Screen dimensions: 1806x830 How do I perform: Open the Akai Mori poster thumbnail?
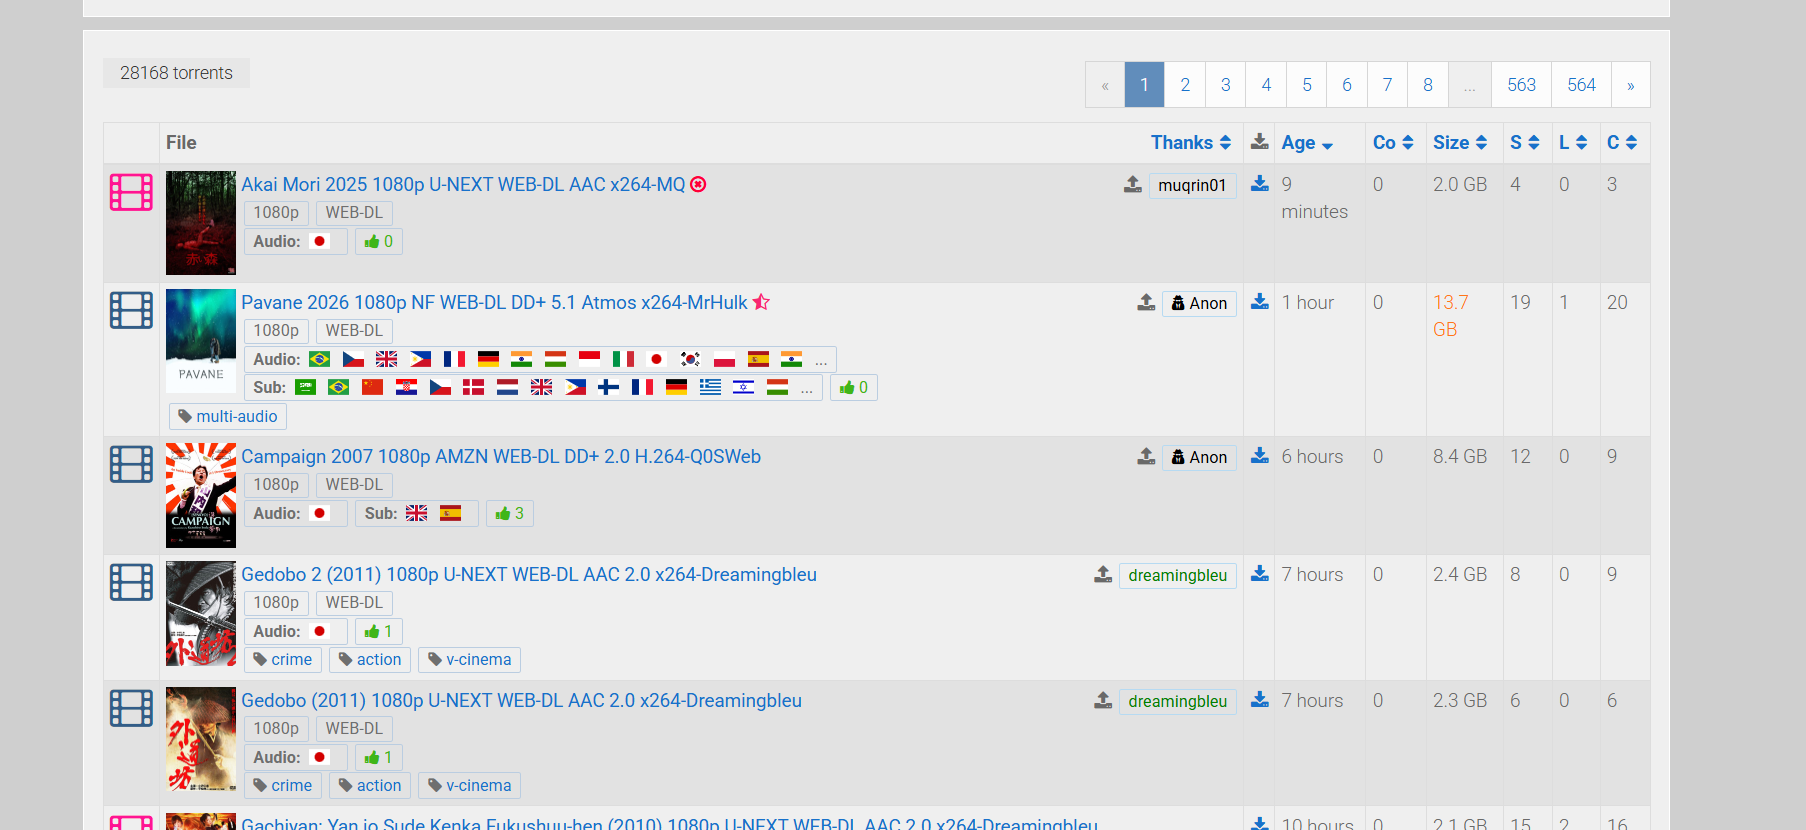pos(201,223)
